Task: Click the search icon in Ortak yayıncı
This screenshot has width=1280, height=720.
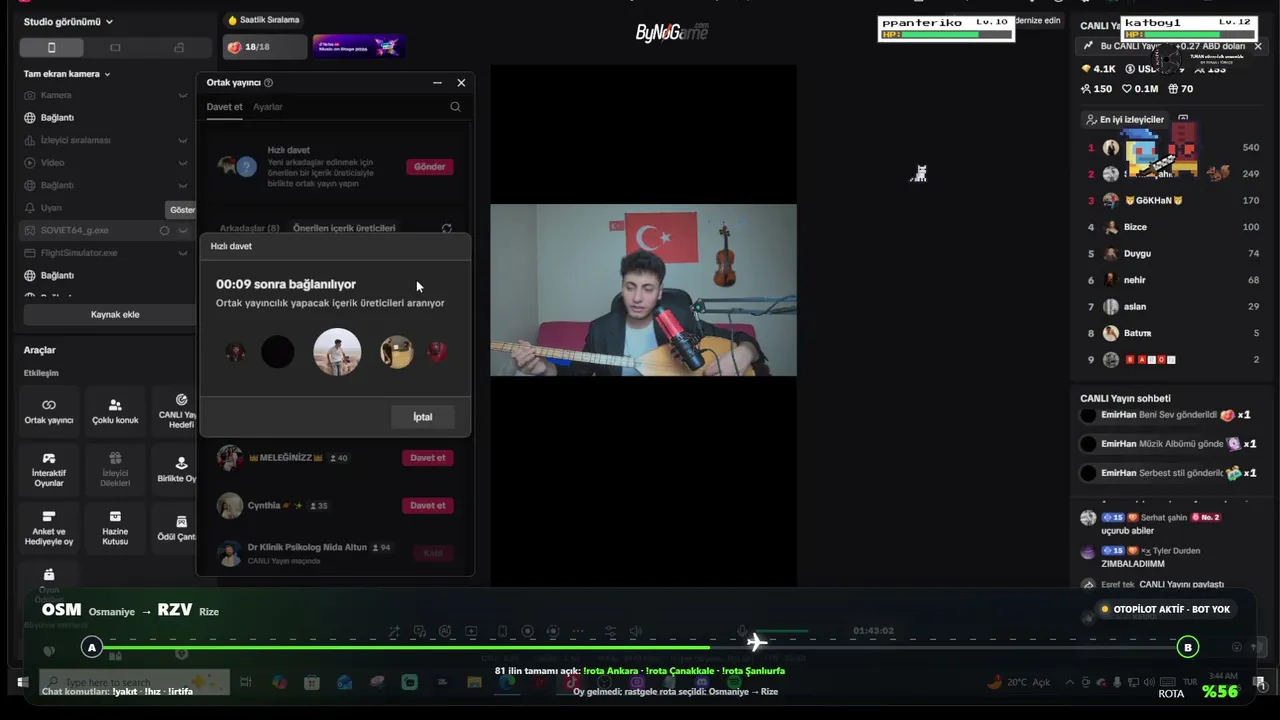Action: pyautogui.click(x=455, y=107)
